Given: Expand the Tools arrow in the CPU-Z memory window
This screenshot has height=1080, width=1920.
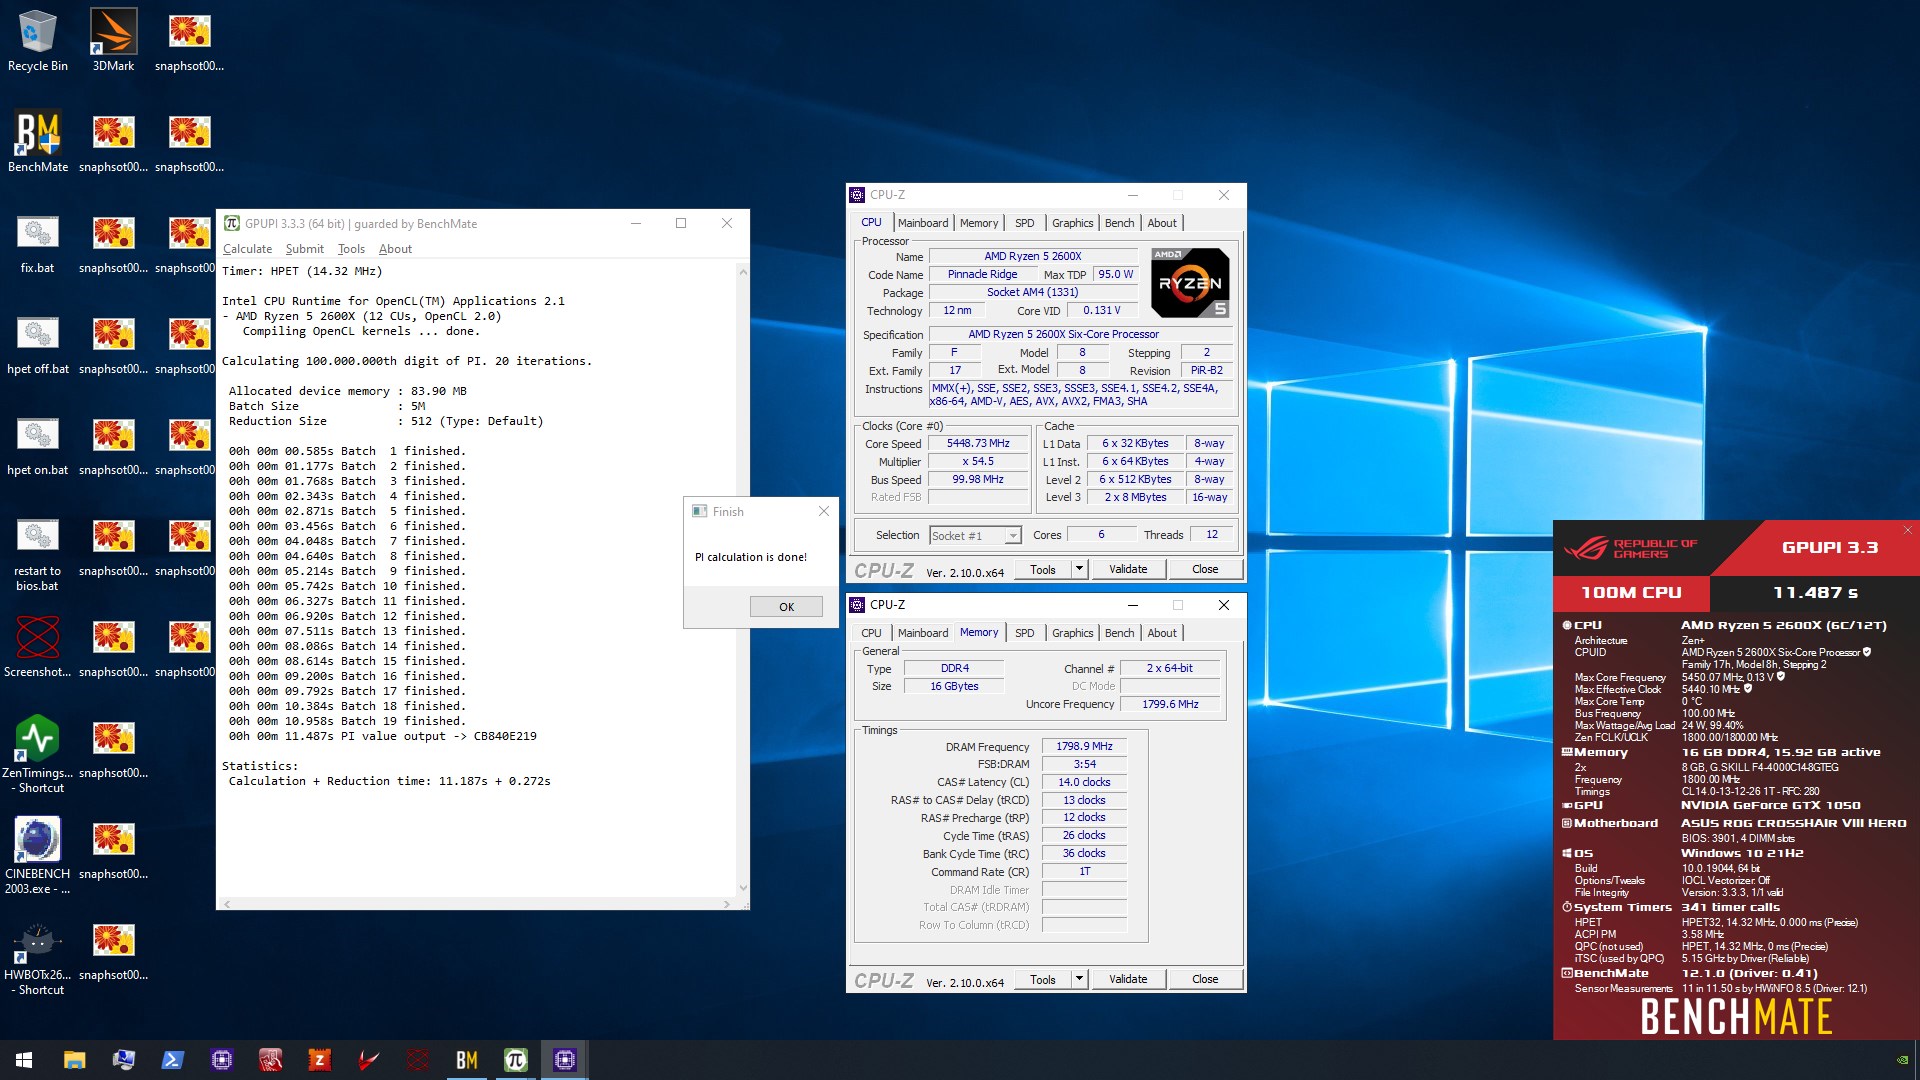Looking at the screenshot, I should (x=1079, y=979).
